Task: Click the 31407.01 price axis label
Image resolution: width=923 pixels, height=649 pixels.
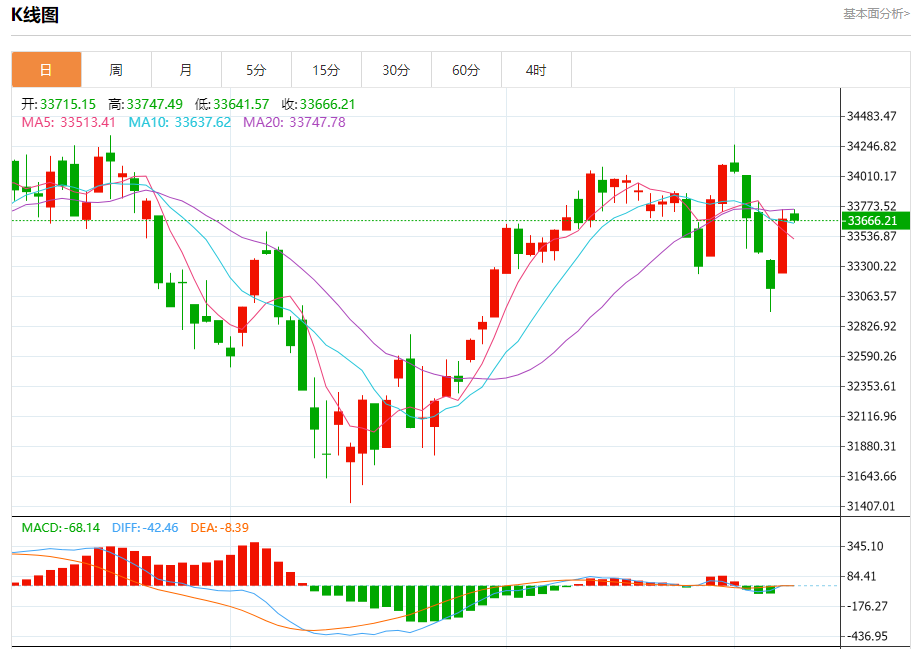Action: (871, 506)
